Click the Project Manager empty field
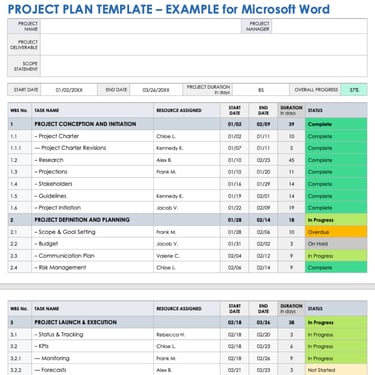 pyautogui.click(x=319, y=26)
